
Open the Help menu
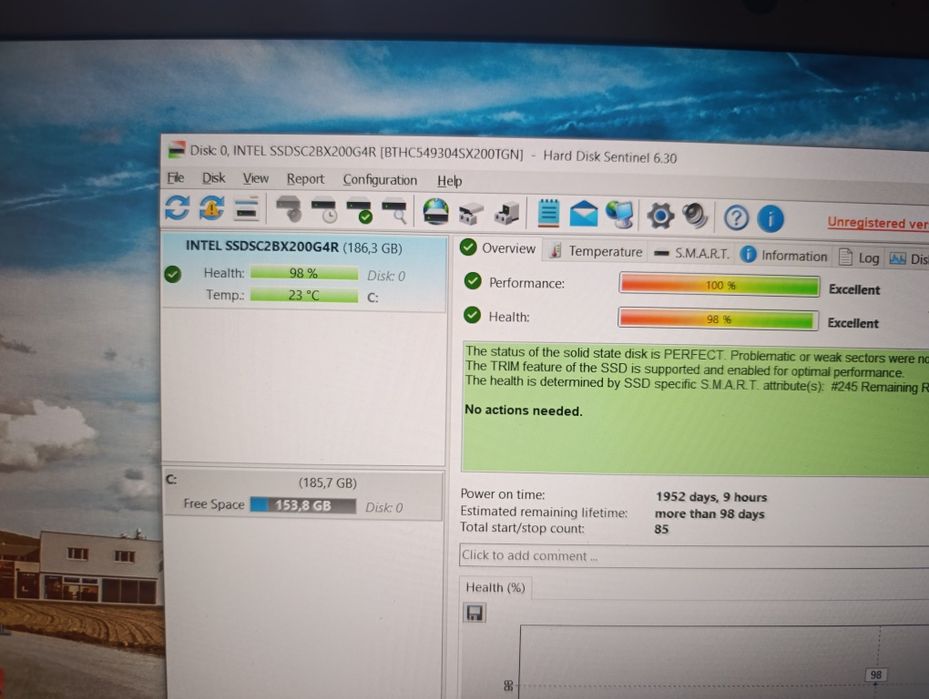click(450, 181)
